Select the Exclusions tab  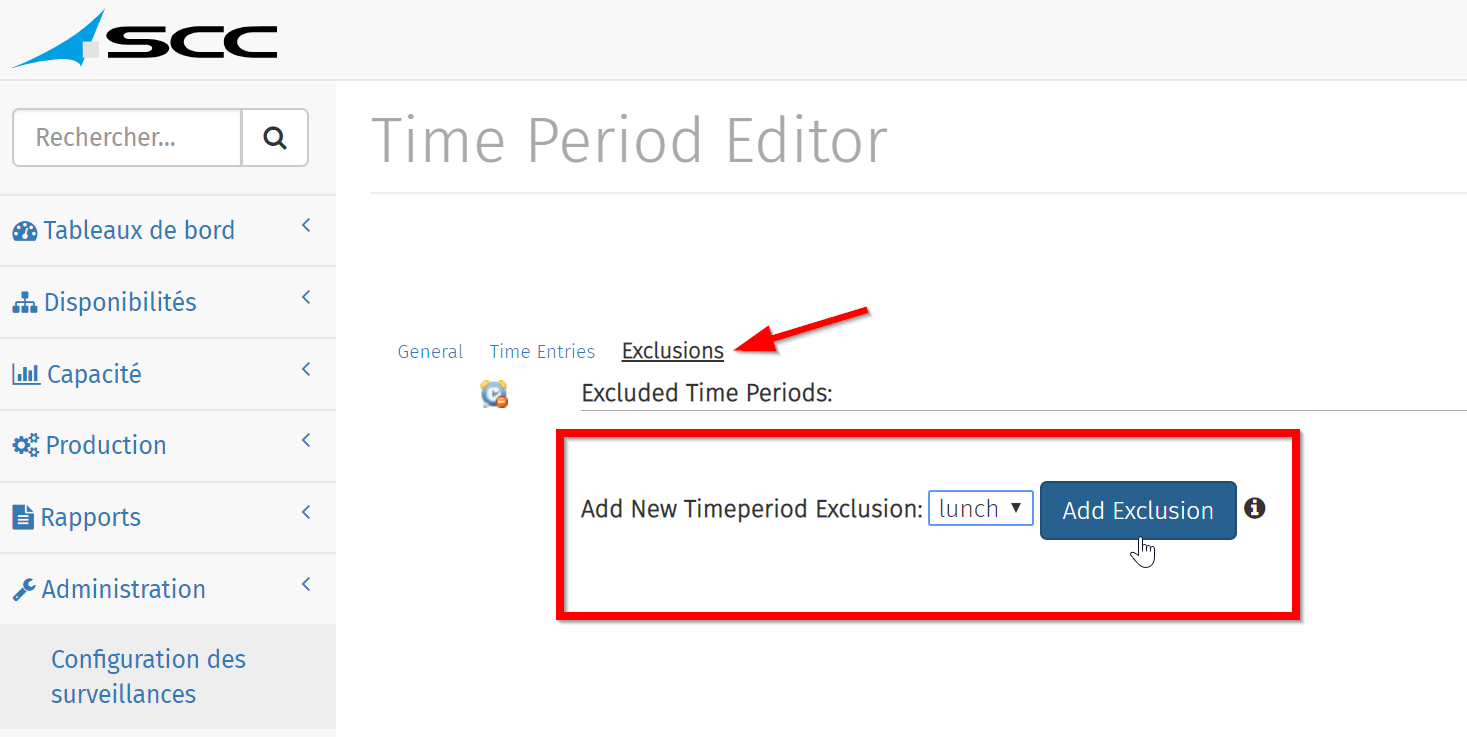click(x=673, y=351)
